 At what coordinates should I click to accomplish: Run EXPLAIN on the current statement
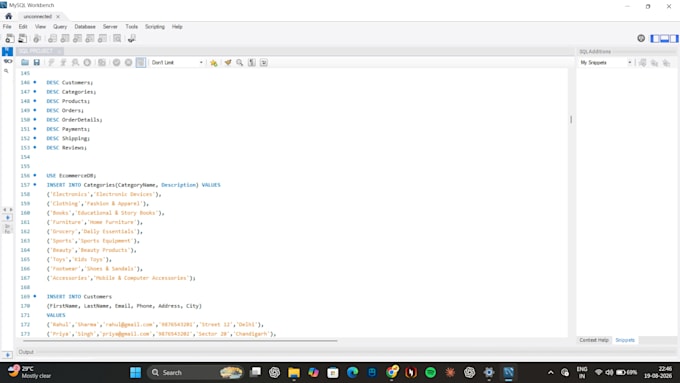tap(75, 62)
